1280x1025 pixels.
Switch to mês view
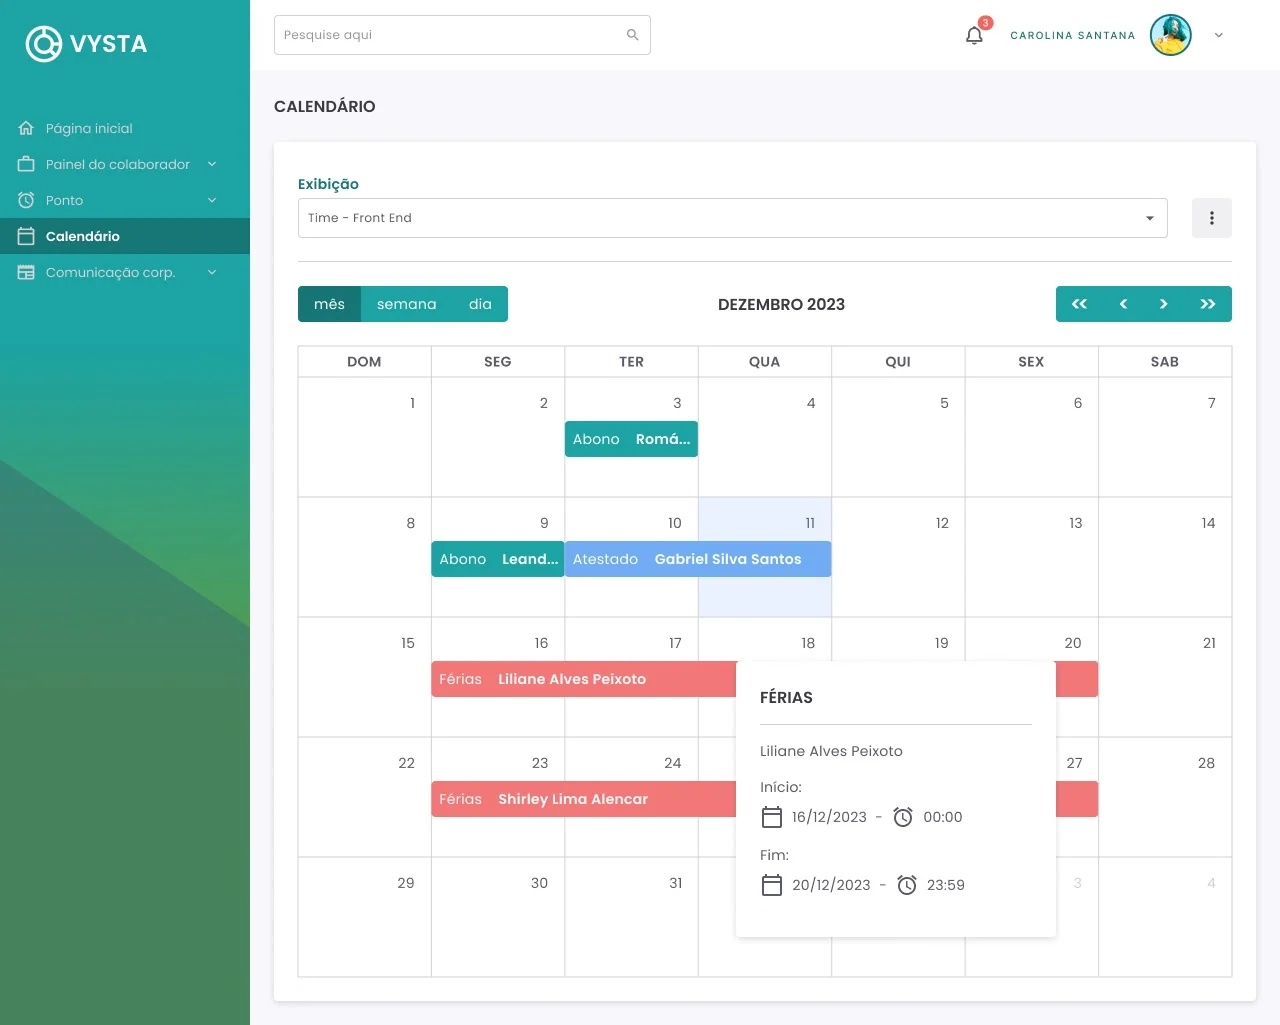[x=329, y=304]
